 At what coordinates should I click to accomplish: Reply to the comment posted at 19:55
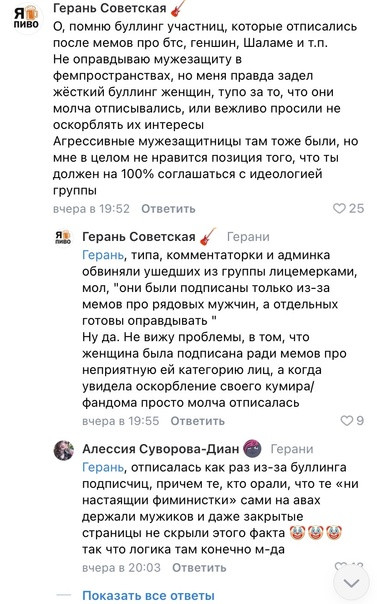[x=198, y=421]
